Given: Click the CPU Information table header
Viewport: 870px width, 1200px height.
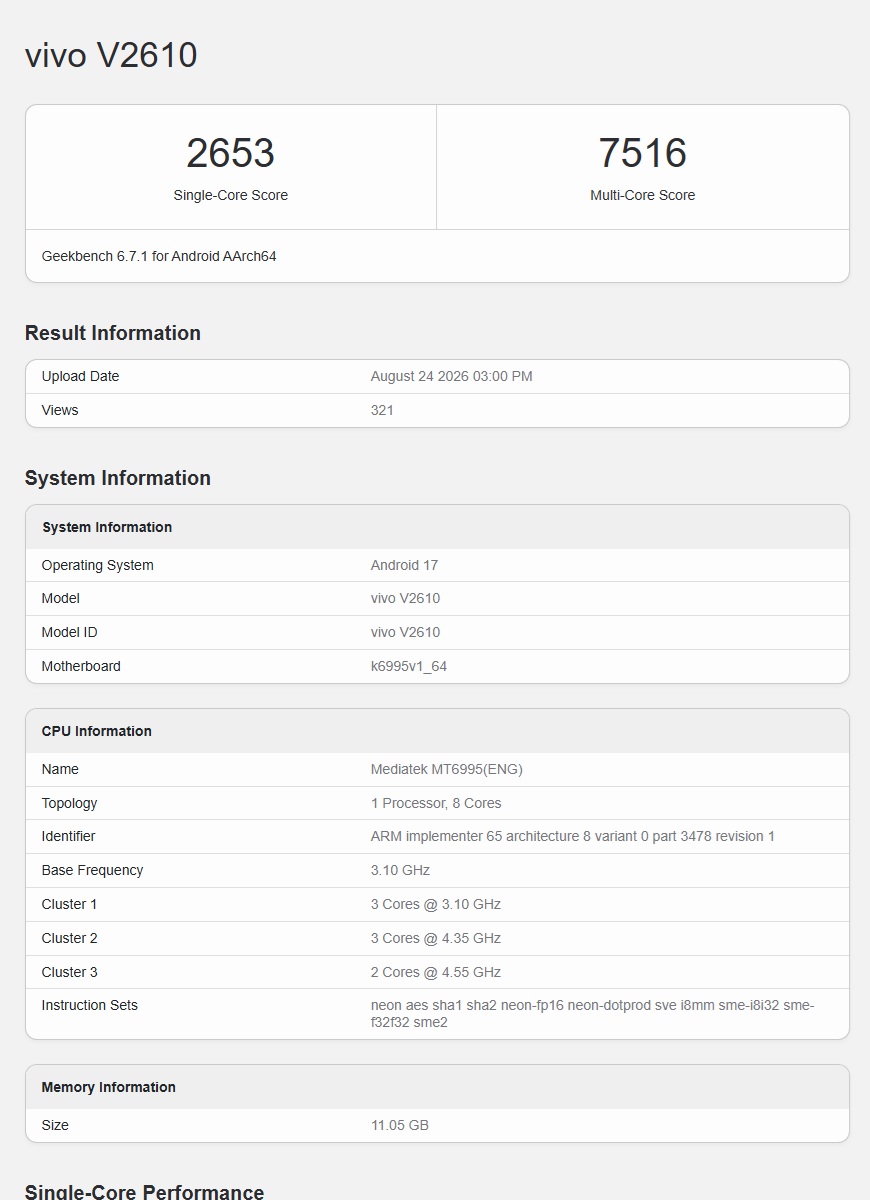Looking at the screenshot, I should point(97,731).
